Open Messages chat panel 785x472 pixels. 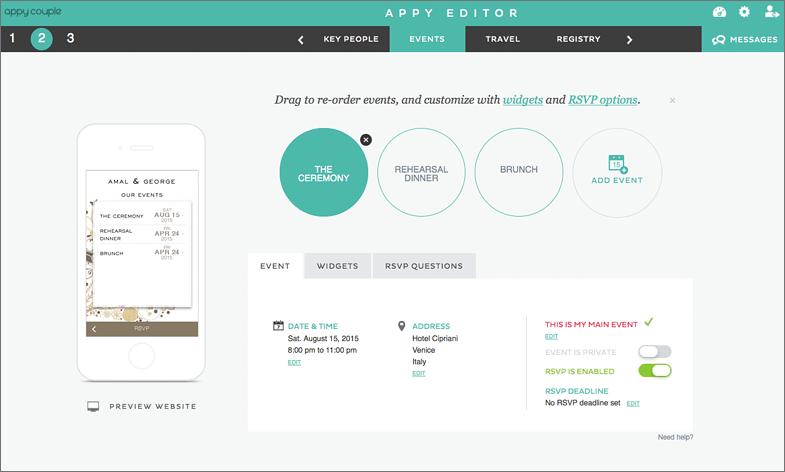[743, 40]
